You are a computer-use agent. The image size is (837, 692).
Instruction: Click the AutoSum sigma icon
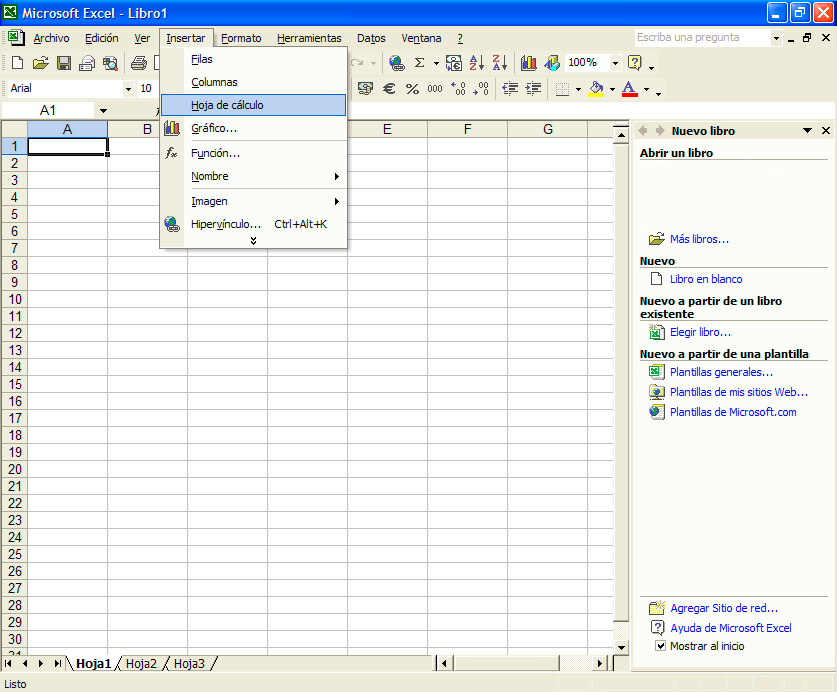tap(420, 63)
